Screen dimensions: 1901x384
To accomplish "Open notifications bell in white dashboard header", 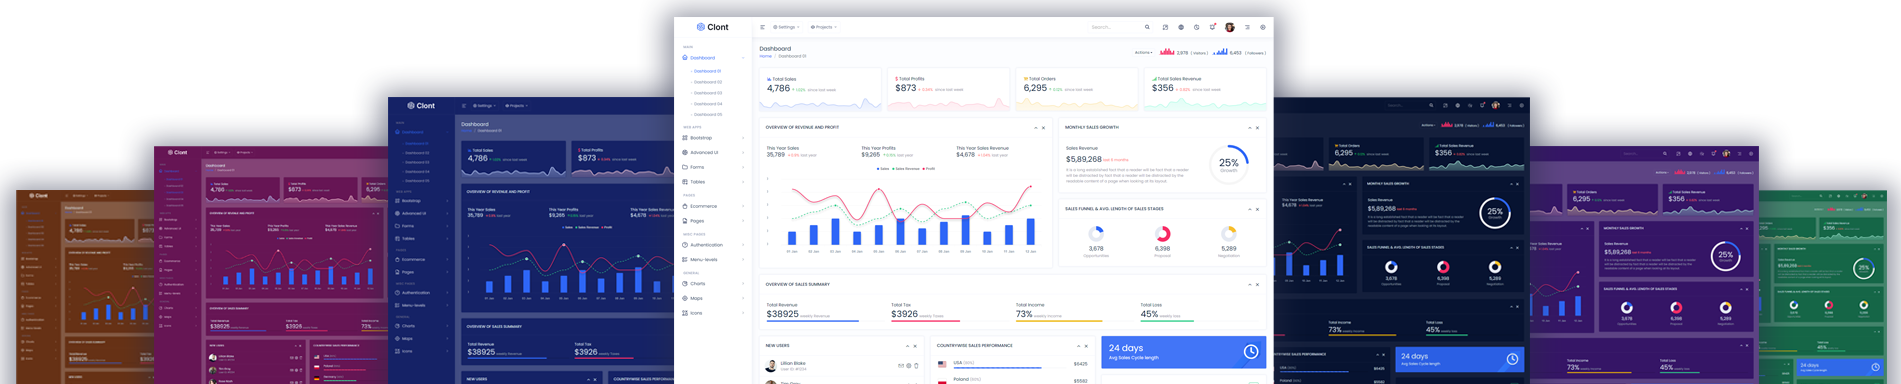I will click(x=1212, y=27).
